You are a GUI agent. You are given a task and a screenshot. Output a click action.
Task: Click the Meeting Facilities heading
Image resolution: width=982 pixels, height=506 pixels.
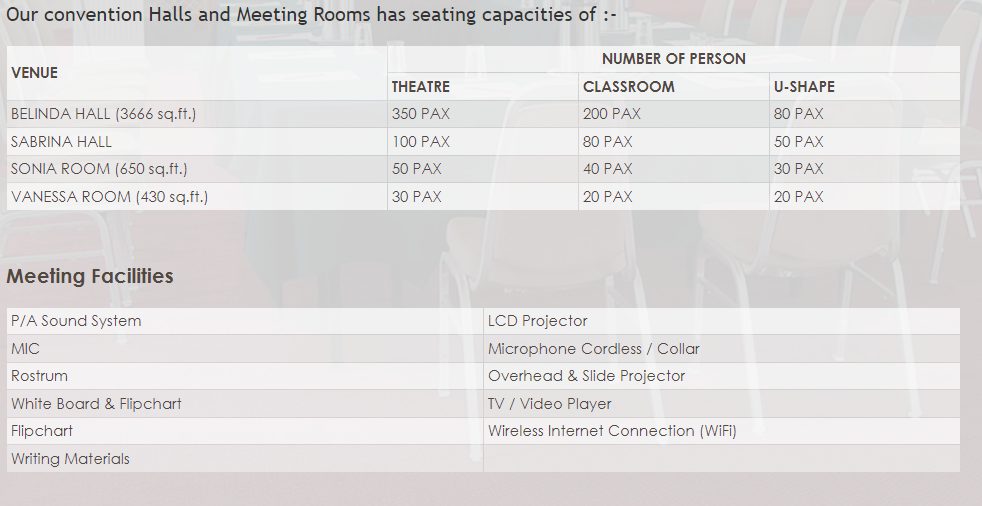click(x=90, y=276)
